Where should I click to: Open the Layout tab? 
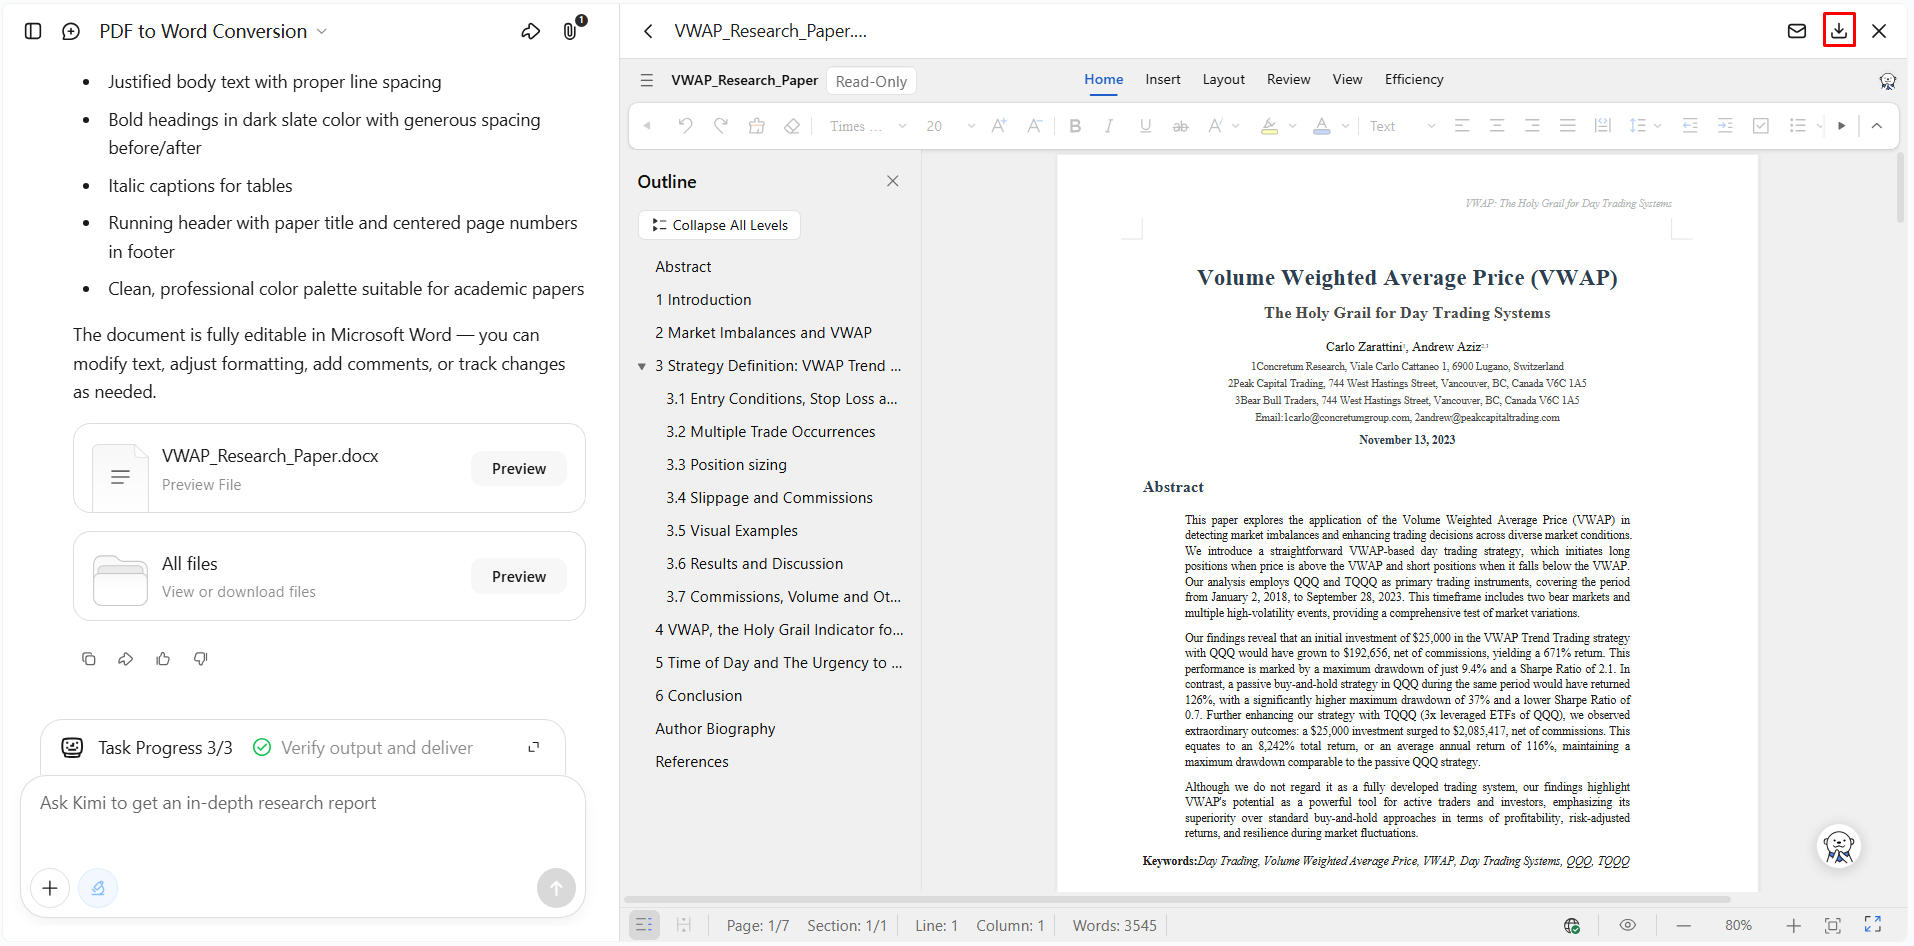pyautogui.click(x=1224, y=80)
